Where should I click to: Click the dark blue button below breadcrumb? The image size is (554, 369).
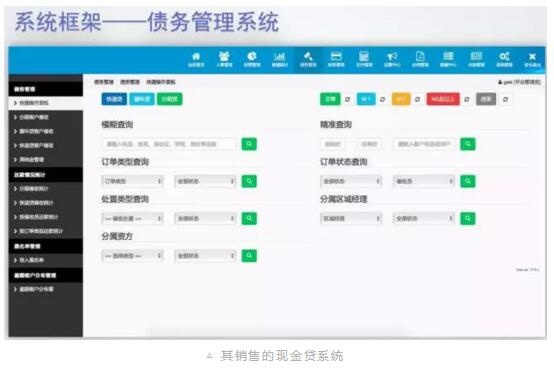click(114, 99)
